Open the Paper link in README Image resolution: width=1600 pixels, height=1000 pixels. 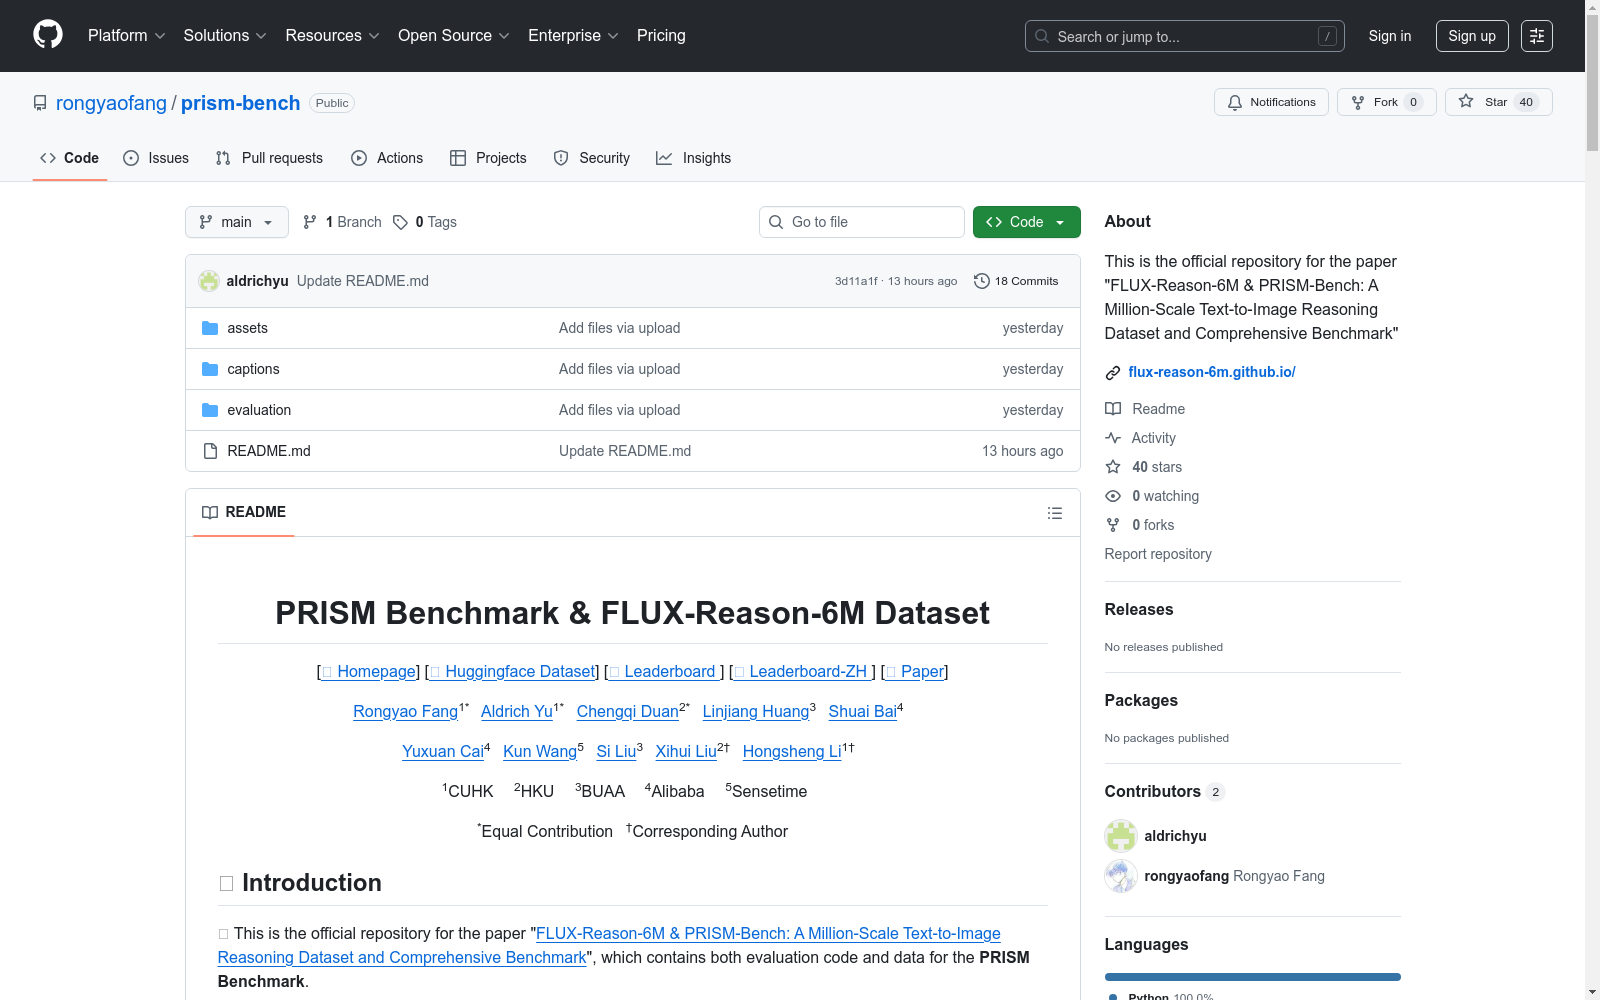click(915, 671)
